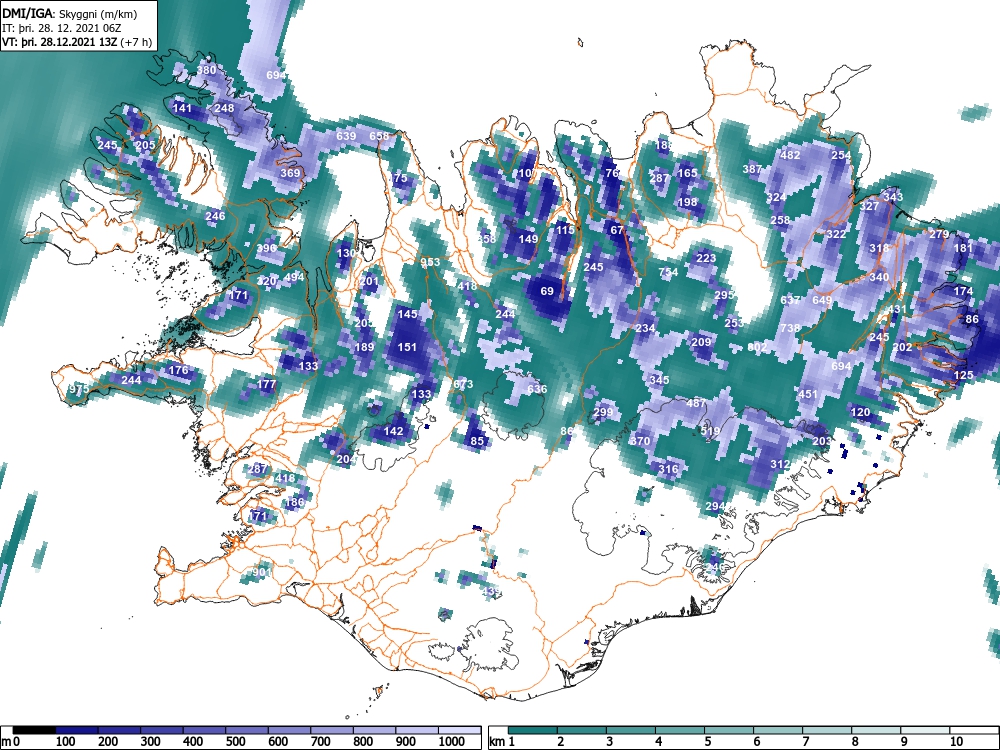Click the visibility value 639
Image resolution: width=1000 pixels, height=750 pixels.
point(346,136)
